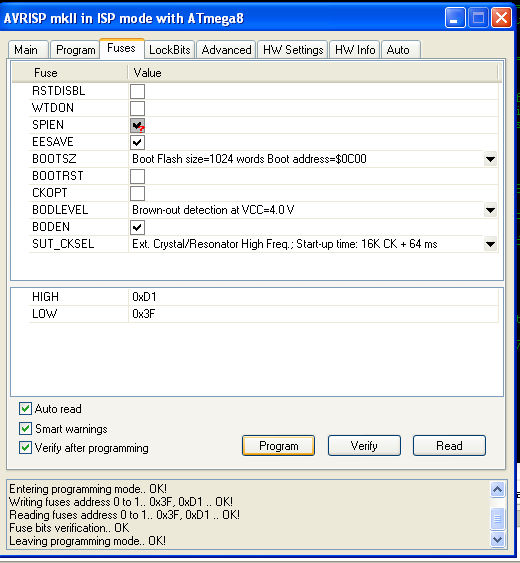Select the Fuses tab
This screenshot has height=563, width=520.
[122, 48]
